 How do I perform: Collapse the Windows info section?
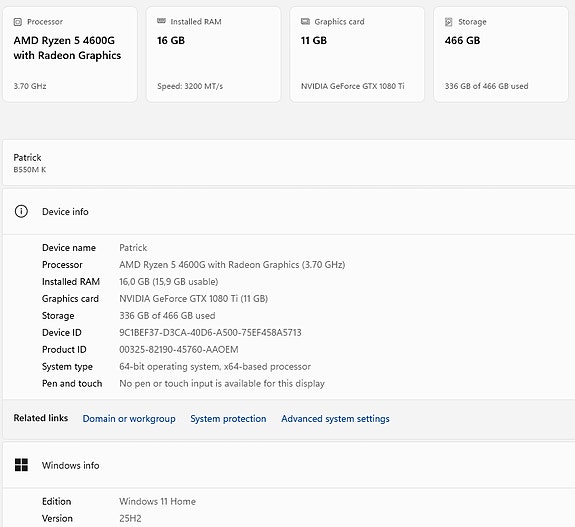289,465
